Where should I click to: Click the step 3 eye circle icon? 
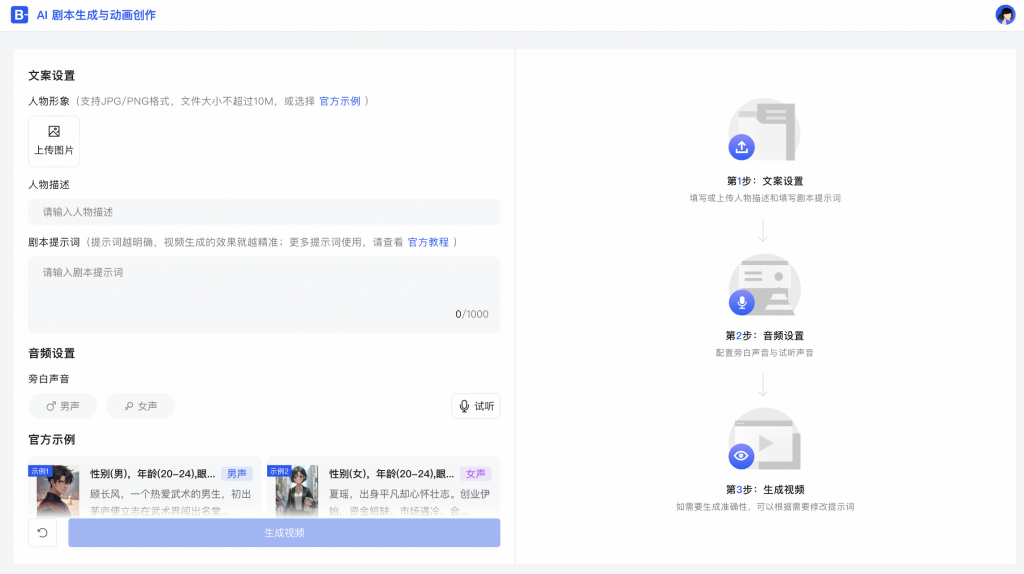tap(741, 456)
